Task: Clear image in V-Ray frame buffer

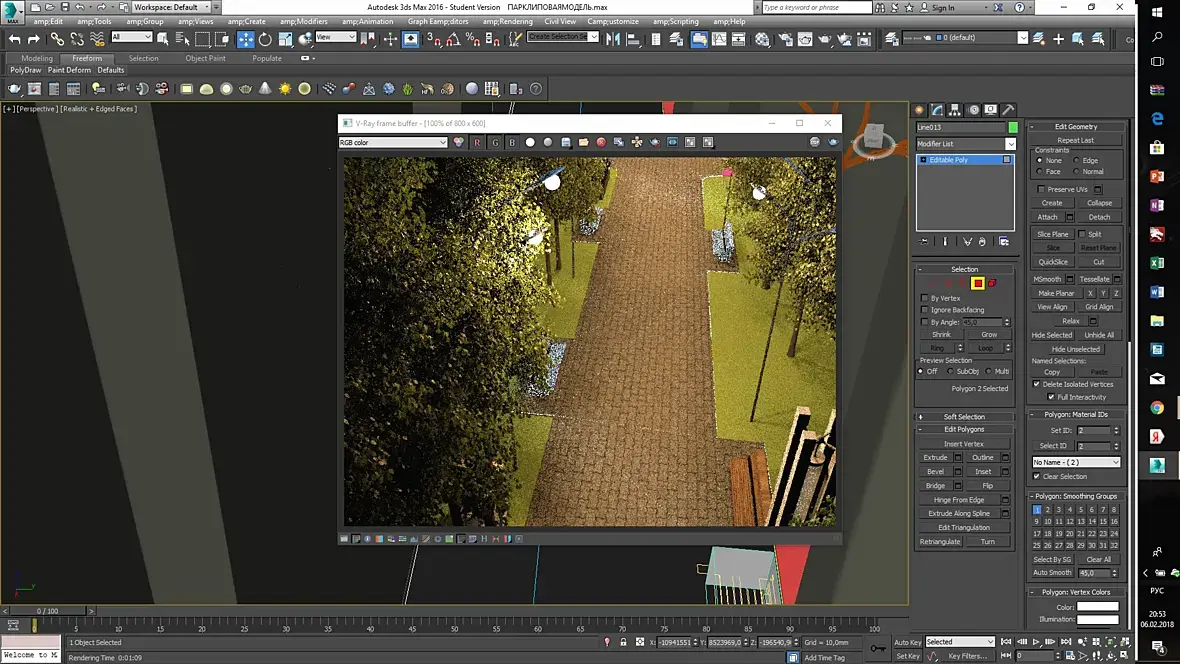Action: [x=601, y=142]
